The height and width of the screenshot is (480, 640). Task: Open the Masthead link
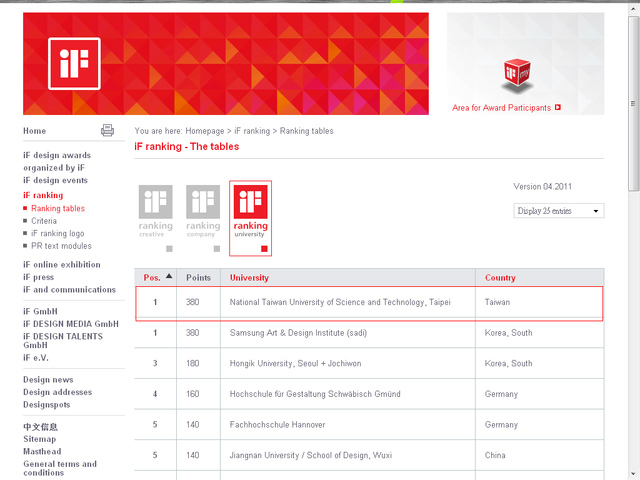click(x=42, y=451)
